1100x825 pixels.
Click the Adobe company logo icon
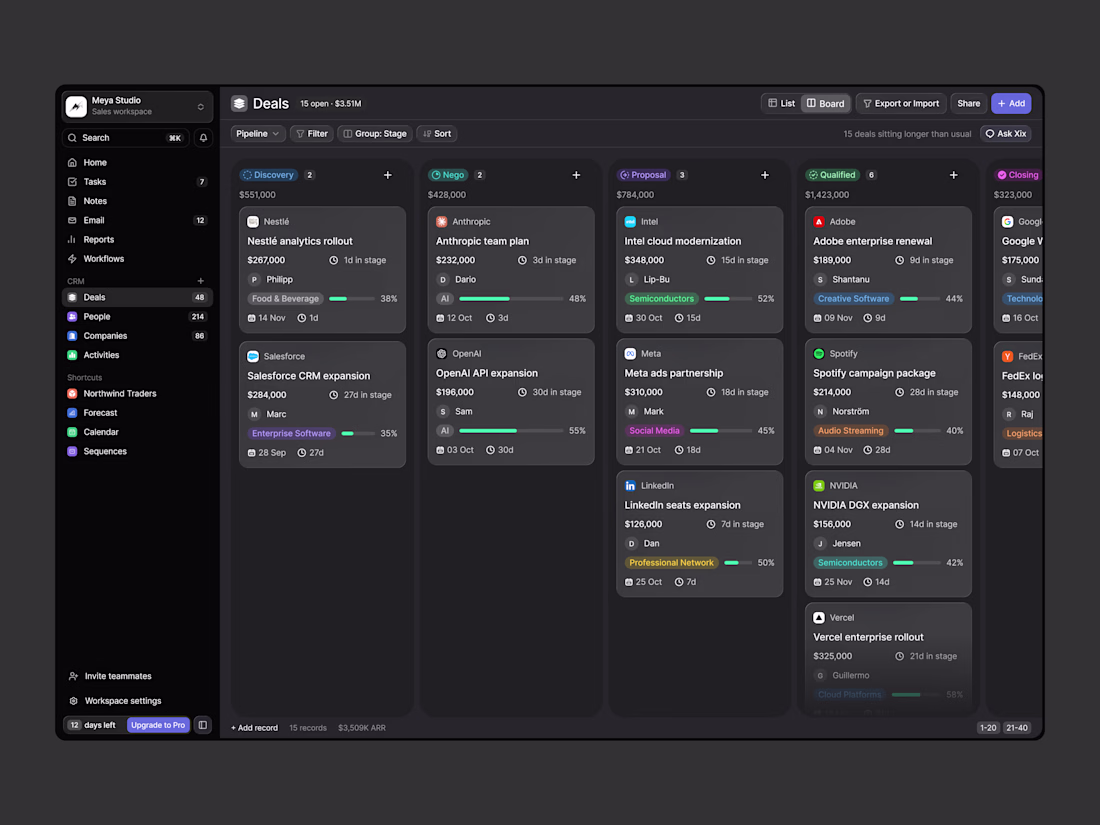(819, 222)
